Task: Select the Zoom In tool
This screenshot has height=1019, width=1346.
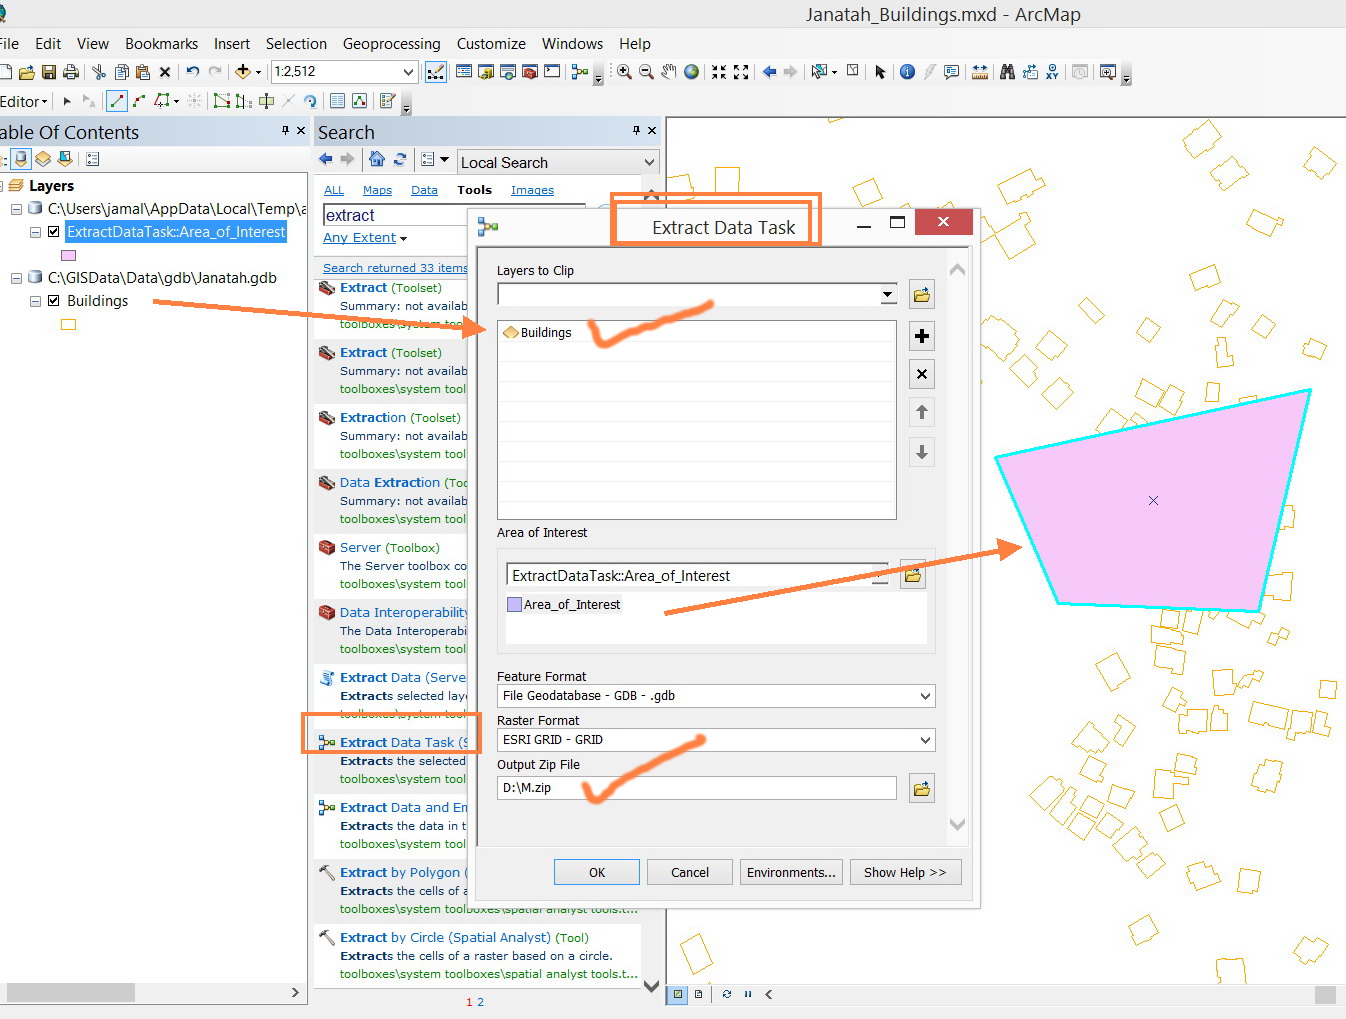Action: pyautogui.click(x=624, y=72)
